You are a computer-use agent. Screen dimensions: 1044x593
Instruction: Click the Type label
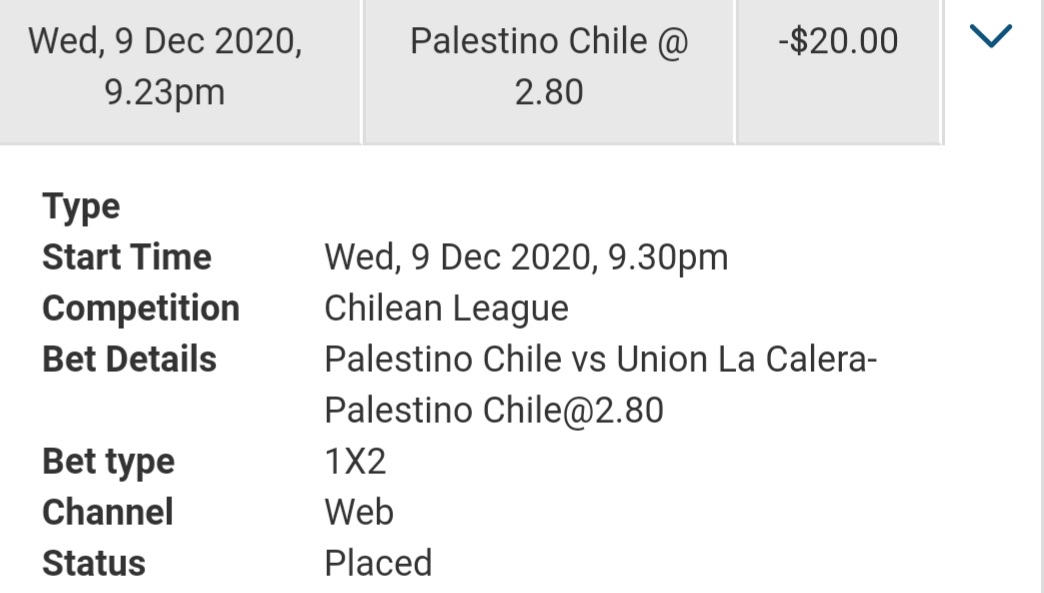pyautogui.click(x=81, y=207)
